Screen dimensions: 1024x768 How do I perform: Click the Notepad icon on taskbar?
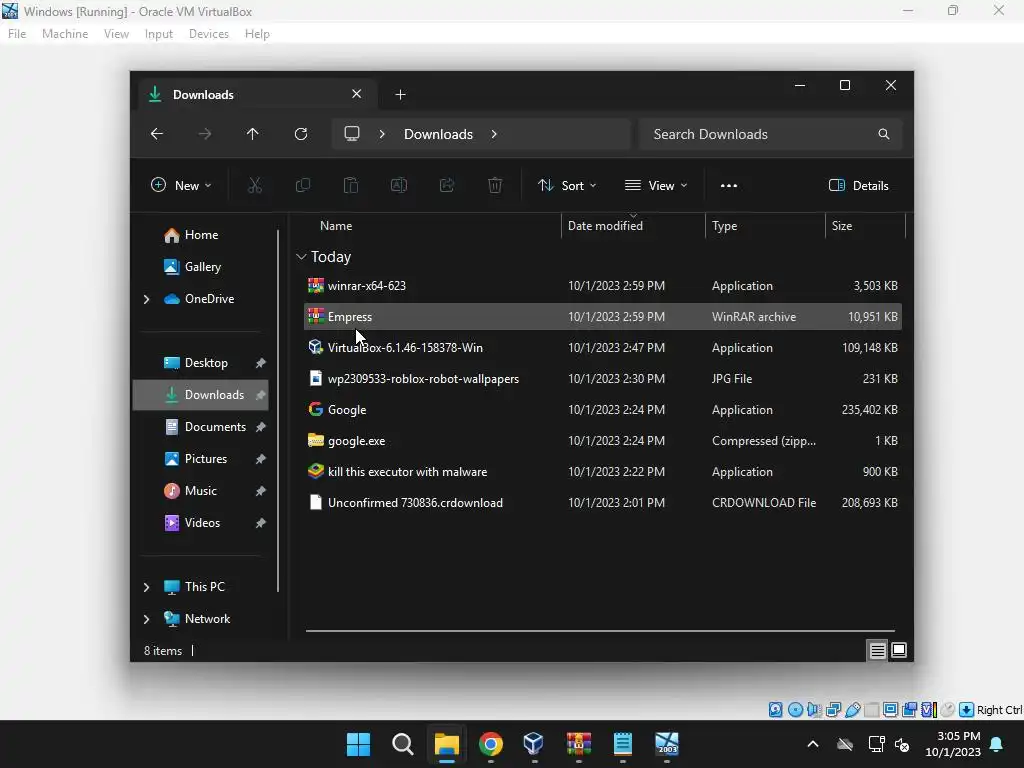pos(622,744)
